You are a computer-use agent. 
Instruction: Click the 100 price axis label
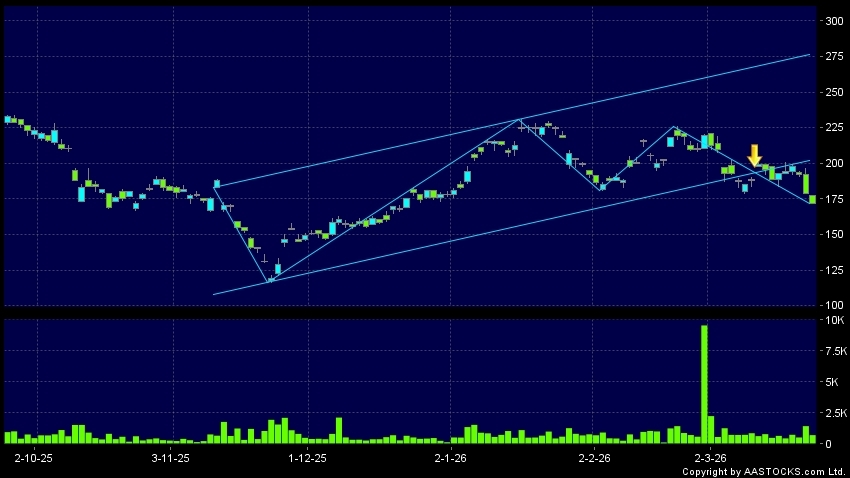tap(832, 305)
